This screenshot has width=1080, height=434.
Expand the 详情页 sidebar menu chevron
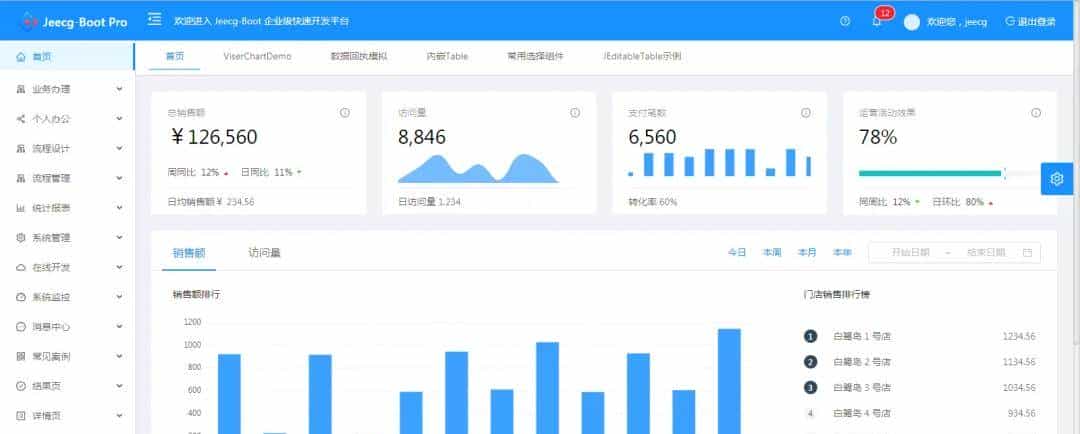click(x=119, y=415)
